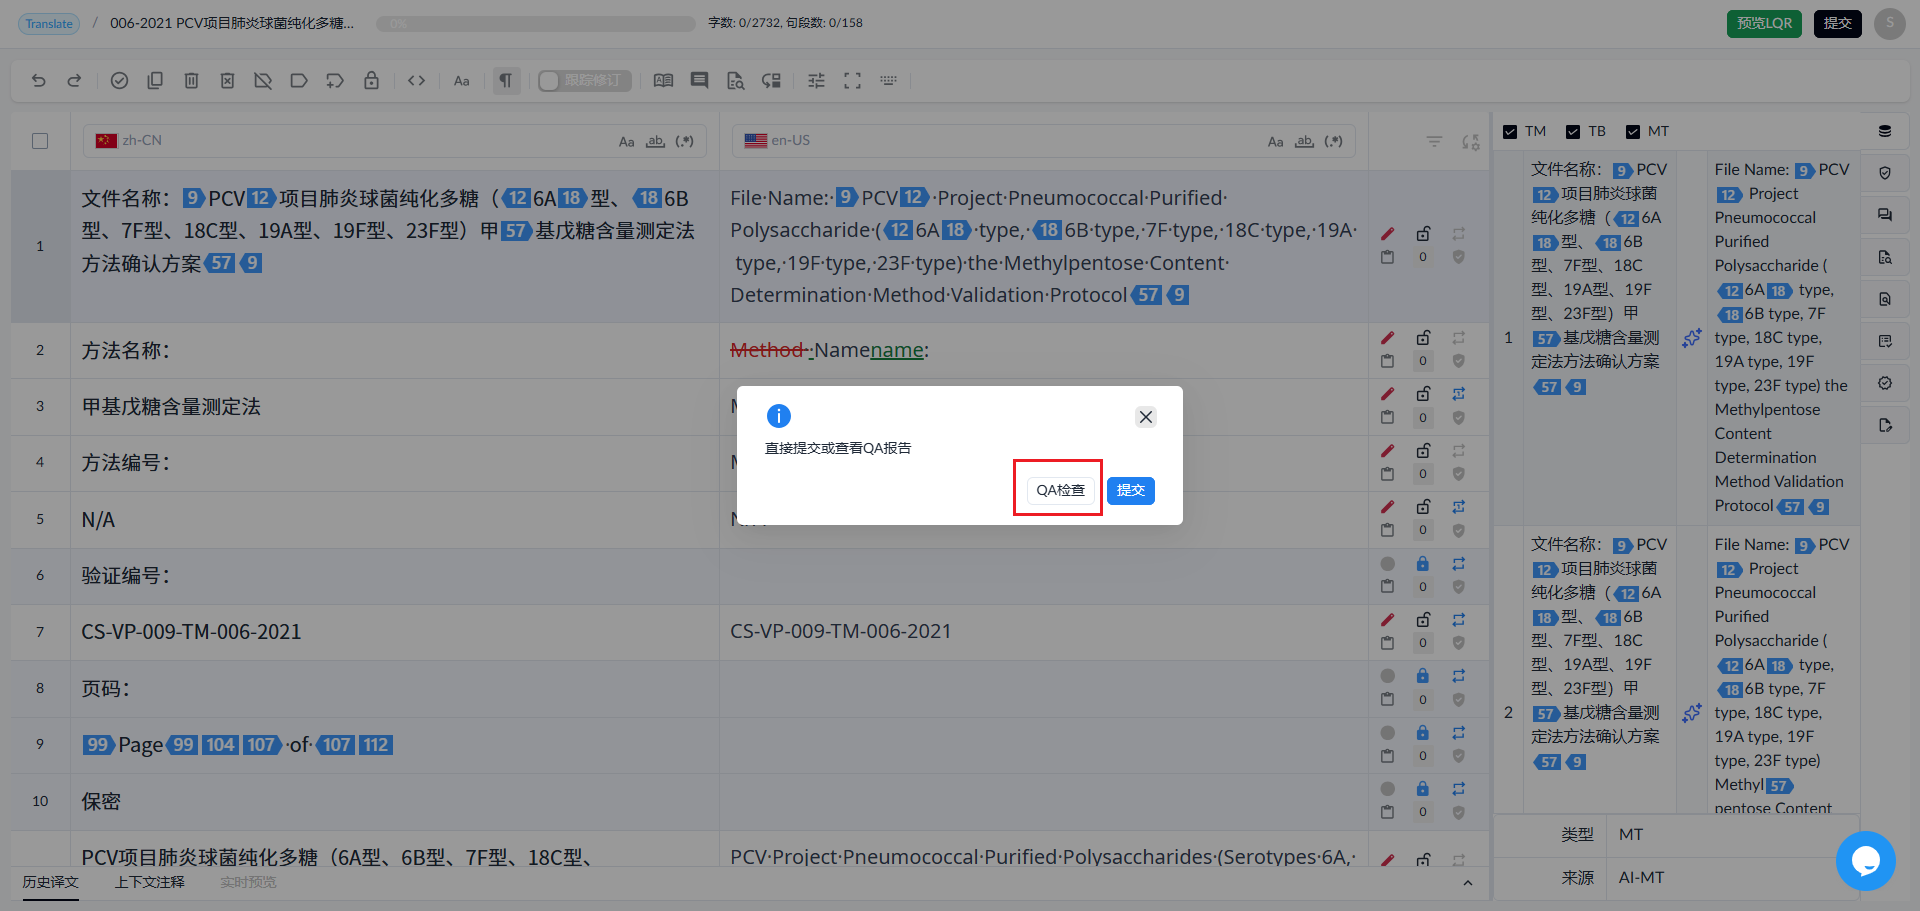This screenshot has width=1920, height=911.
Task: Click the redo arrow in the toolbar
Action: tap(74, 81)
